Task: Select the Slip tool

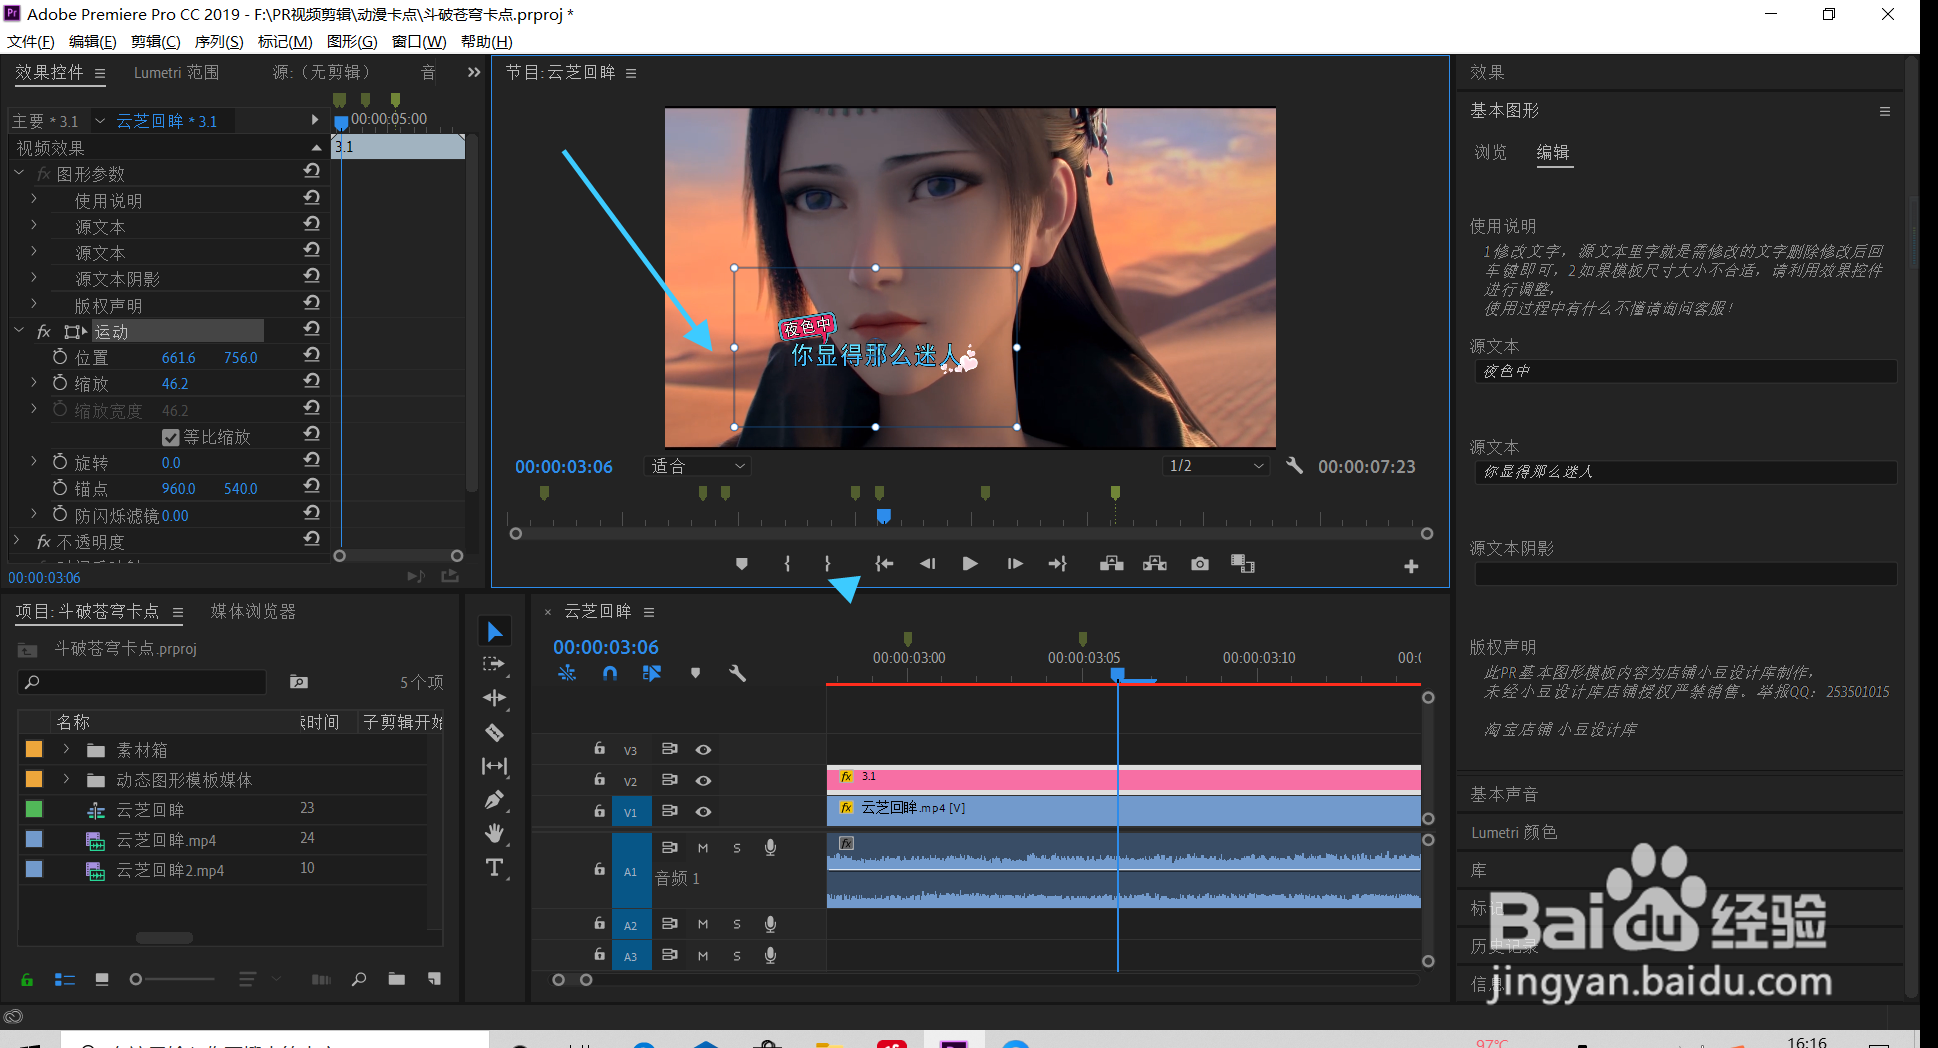Action: tap(494, 766)
